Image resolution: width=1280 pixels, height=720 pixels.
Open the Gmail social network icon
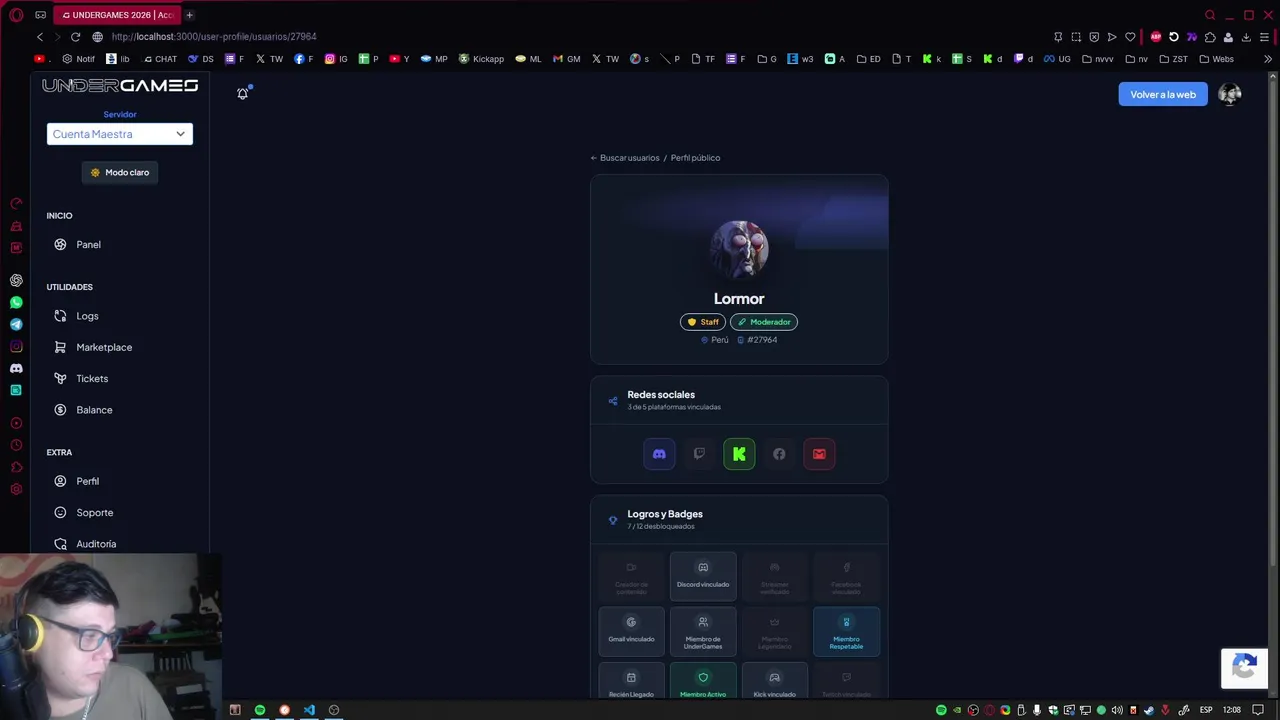(819, 454)
